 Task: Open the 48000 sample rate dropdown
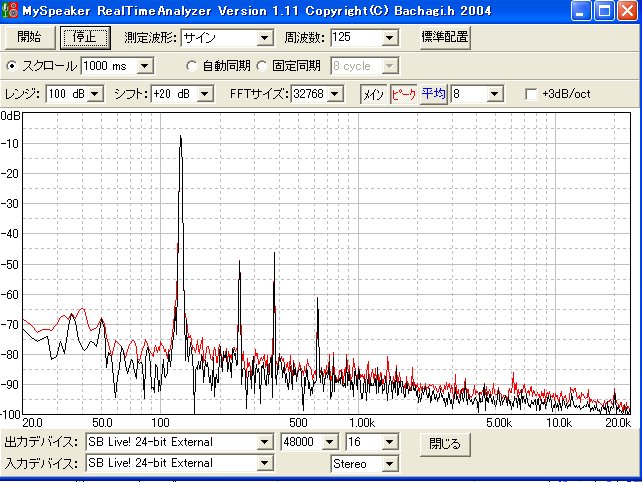[327, 442]
